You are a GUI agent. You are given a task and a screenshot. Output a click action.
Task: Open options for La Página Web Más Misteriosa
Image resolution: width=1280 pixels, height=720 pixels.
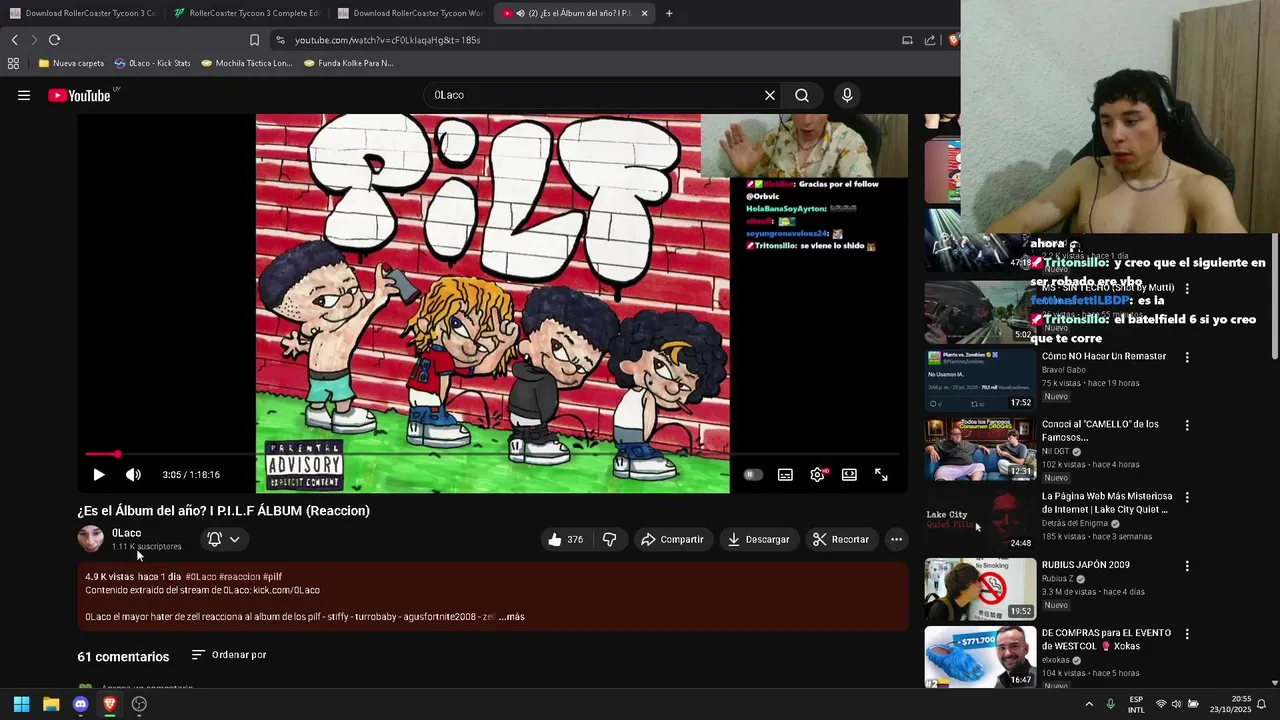[x=1187, y=497]
